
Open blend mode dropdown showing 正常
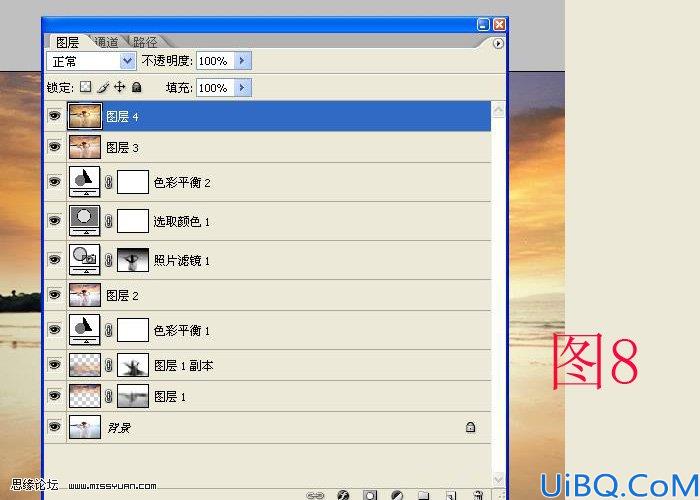(x=91, y=61)
